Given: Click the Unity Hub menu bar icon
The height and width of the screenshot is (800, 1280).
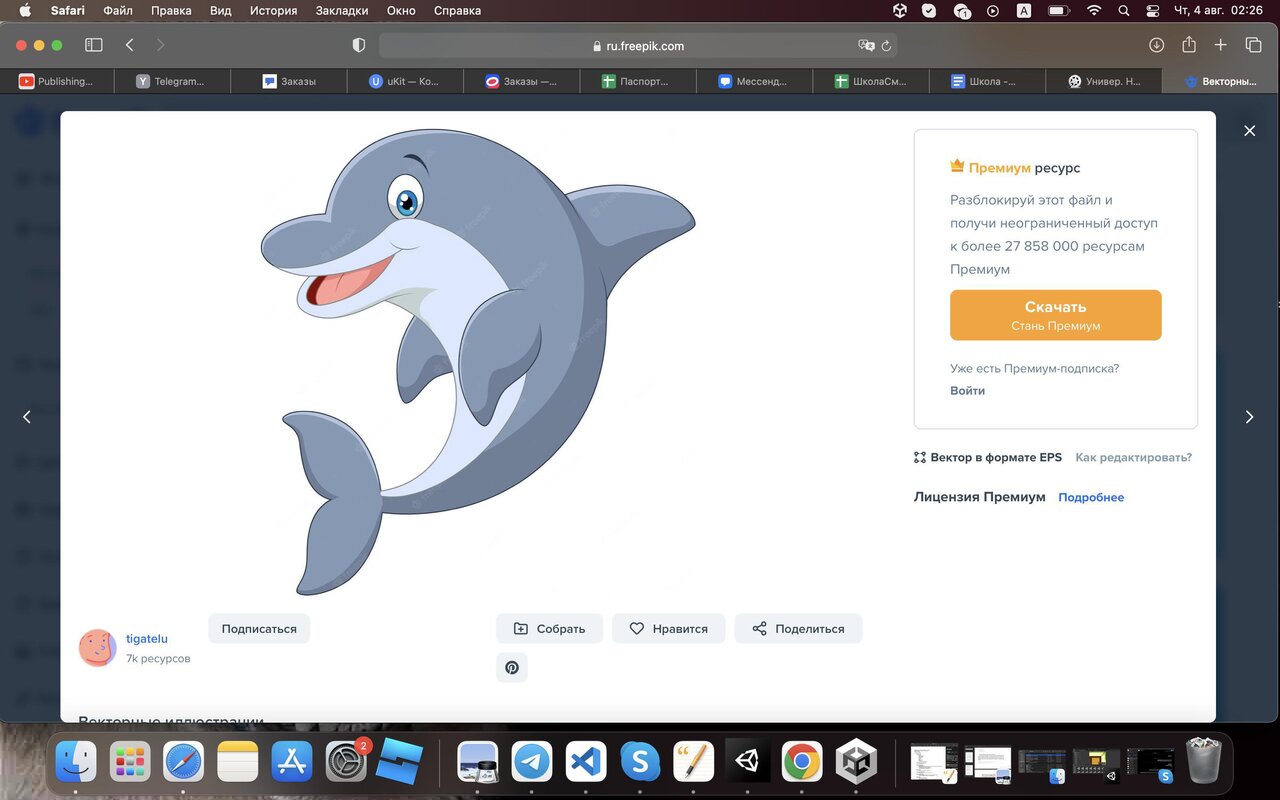Looking at the screenshot, I should (x=899, y=11).
